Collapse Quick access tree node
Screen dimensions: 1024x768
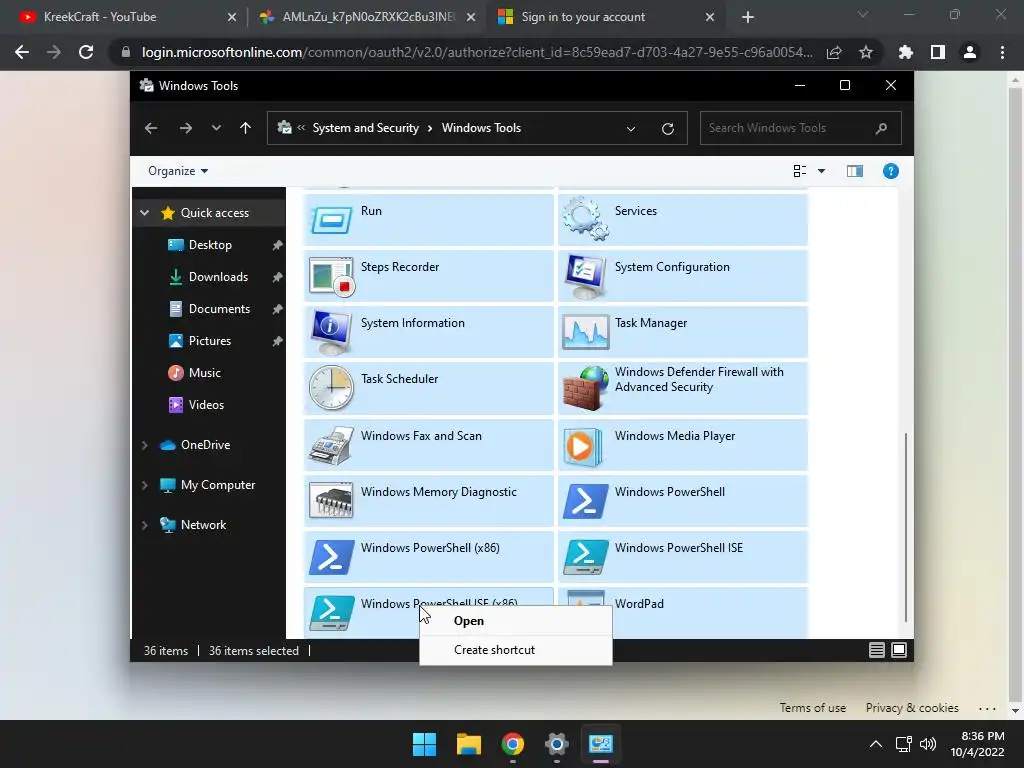(145, 213)
